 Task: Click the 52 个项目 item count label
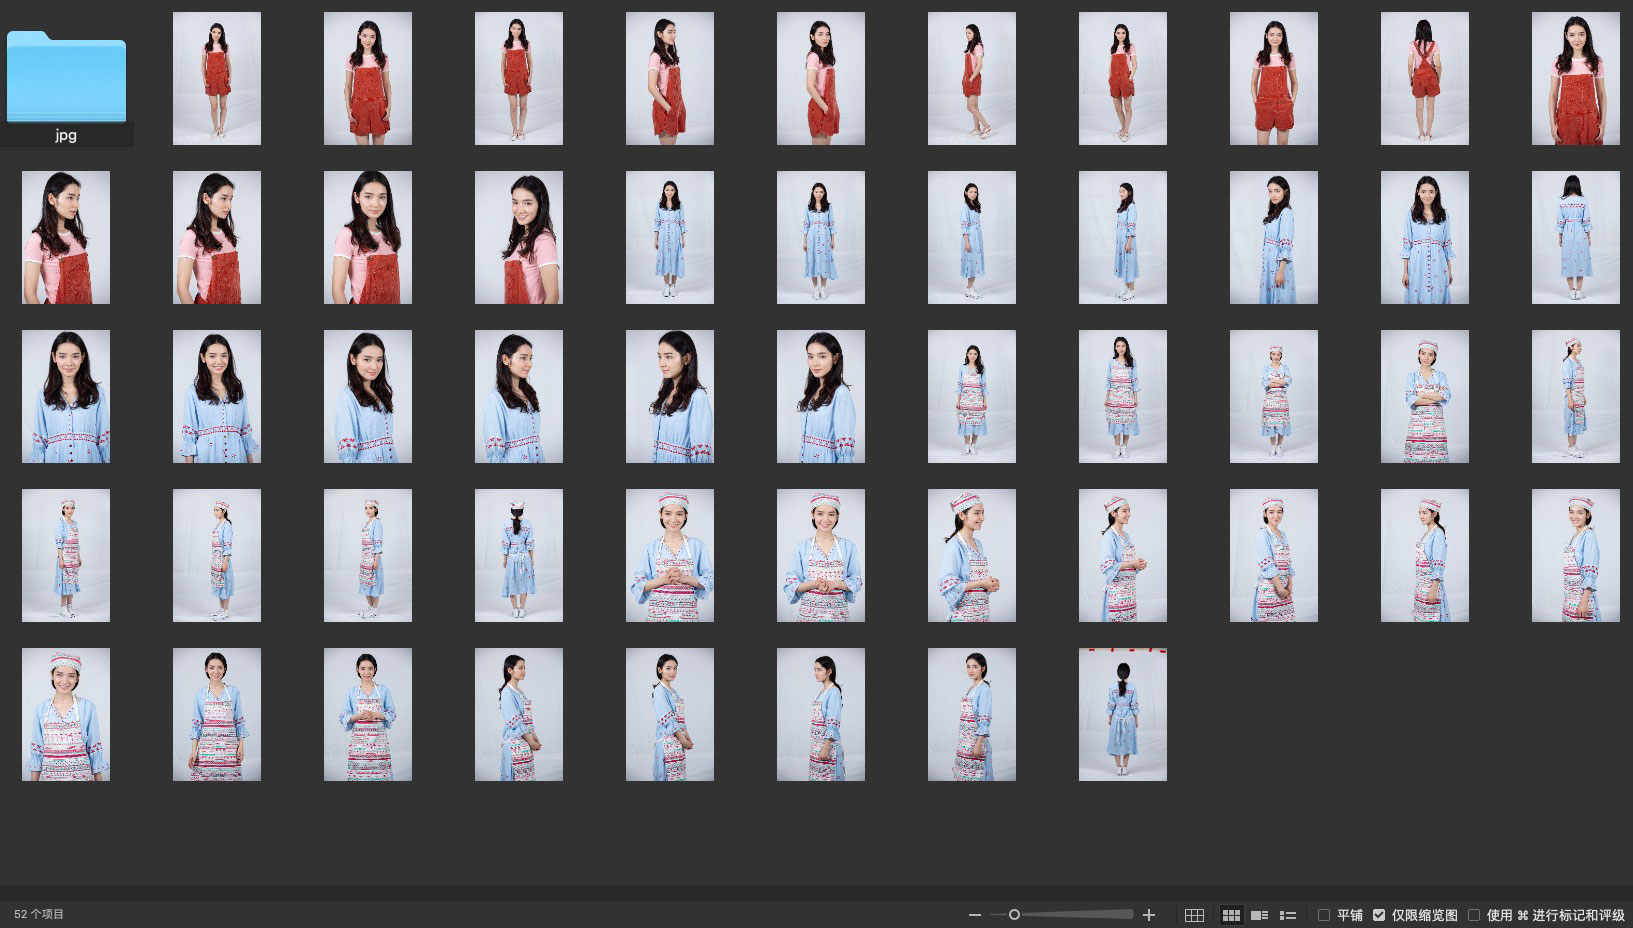[39, 914]
